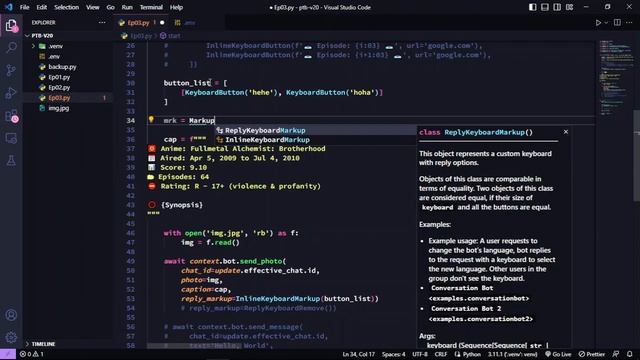Screen dimensions: 640x360
Task: Close the ReplyKeyboardMarkup documentation popup
Action: [x=566, y=132]
